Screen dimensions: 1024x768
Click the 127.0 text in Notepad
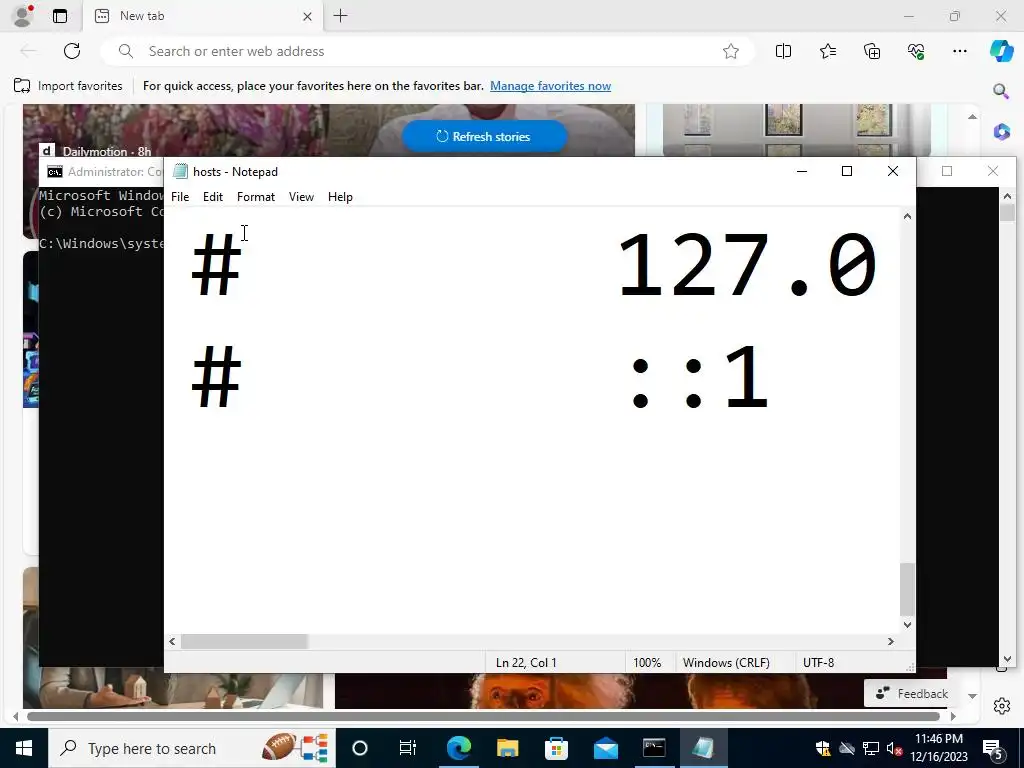point(747,265)
